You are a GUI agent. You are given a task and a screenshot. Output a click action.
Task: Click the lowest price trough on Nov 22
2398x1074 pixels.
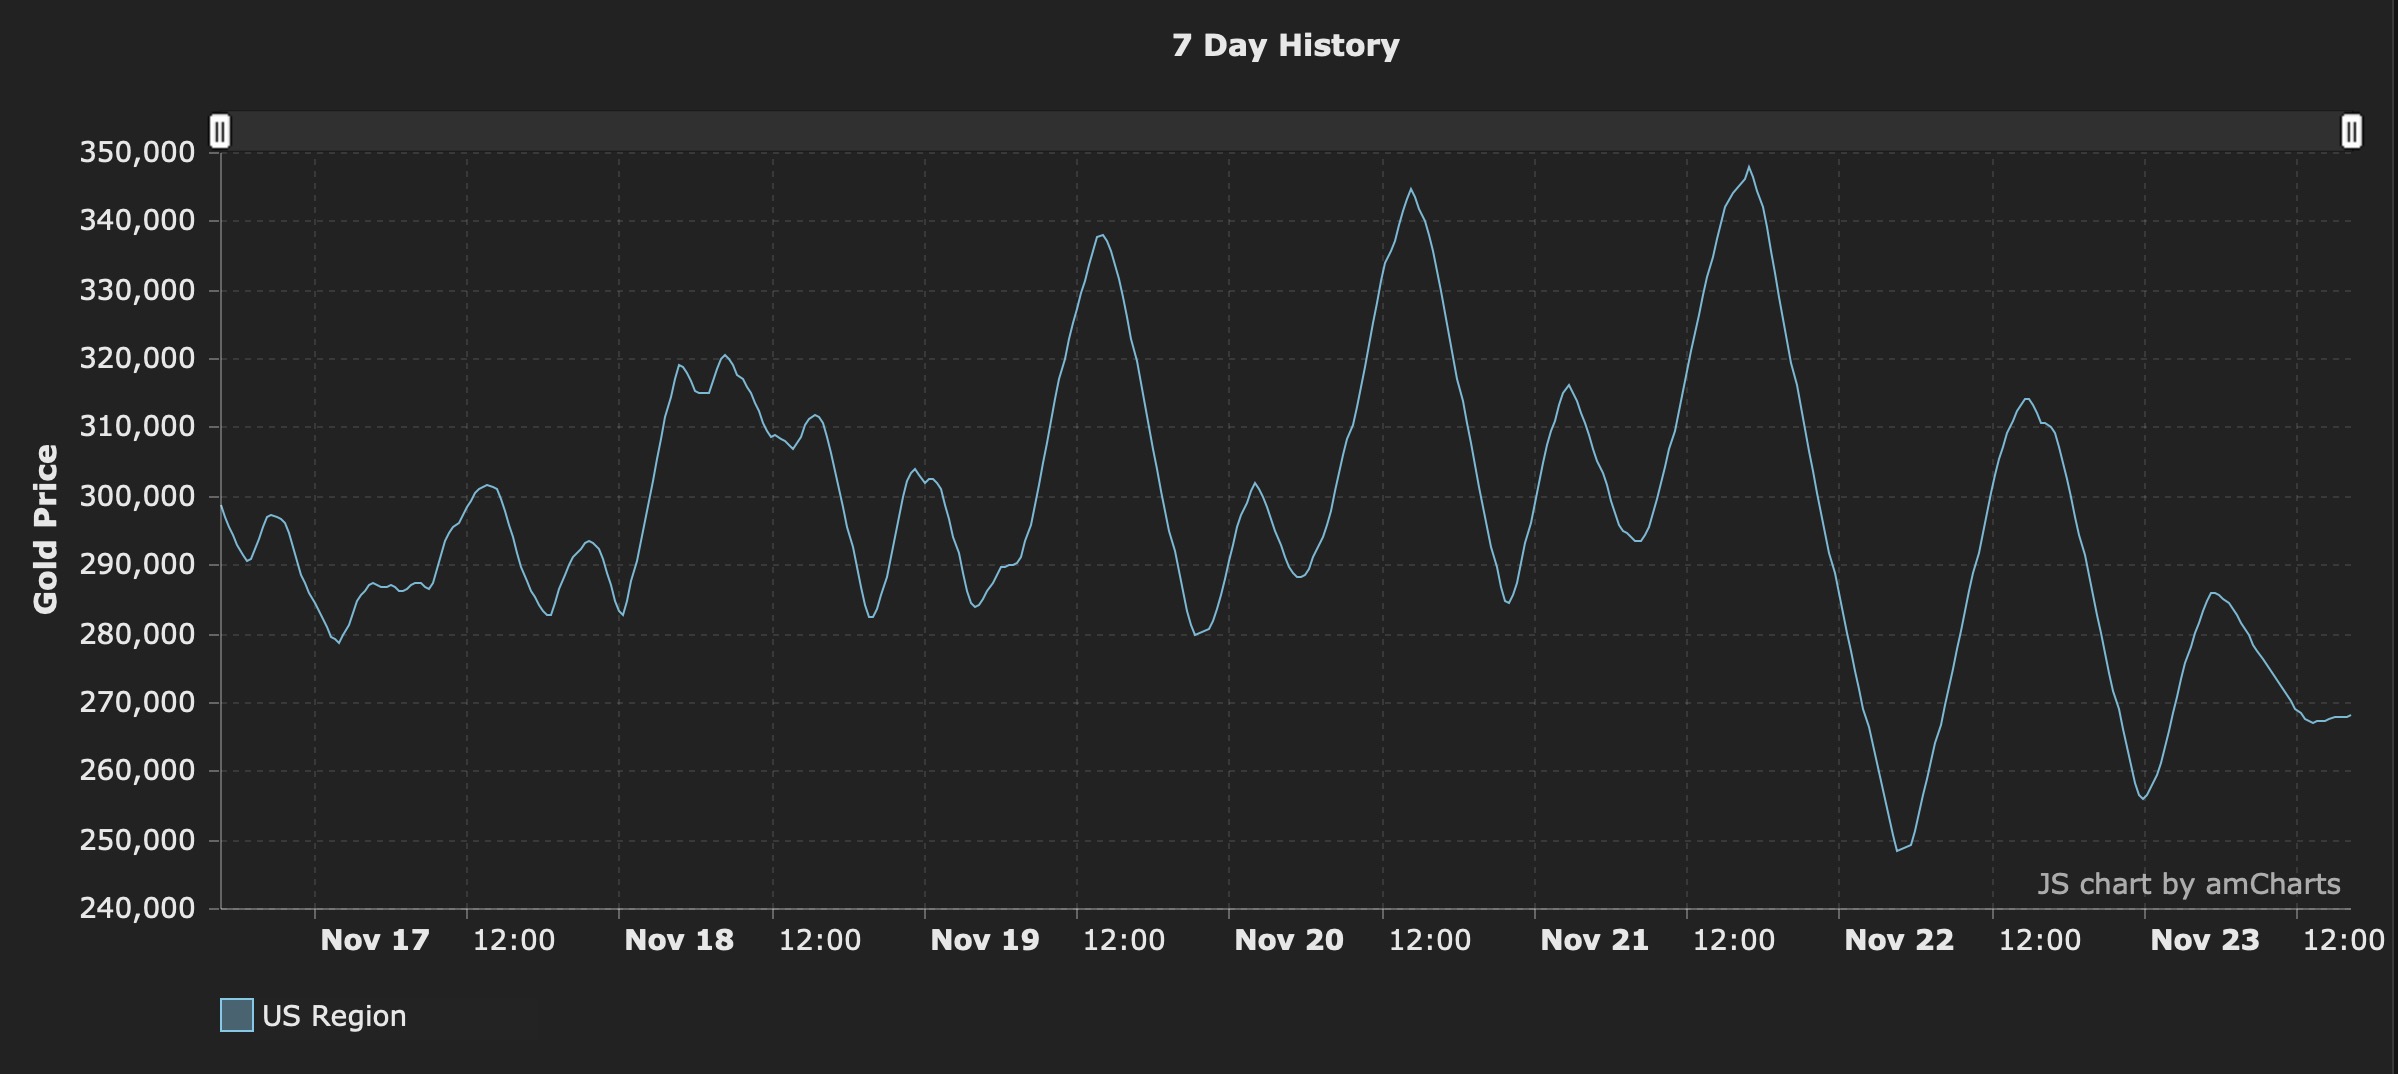click(1897, 850)
